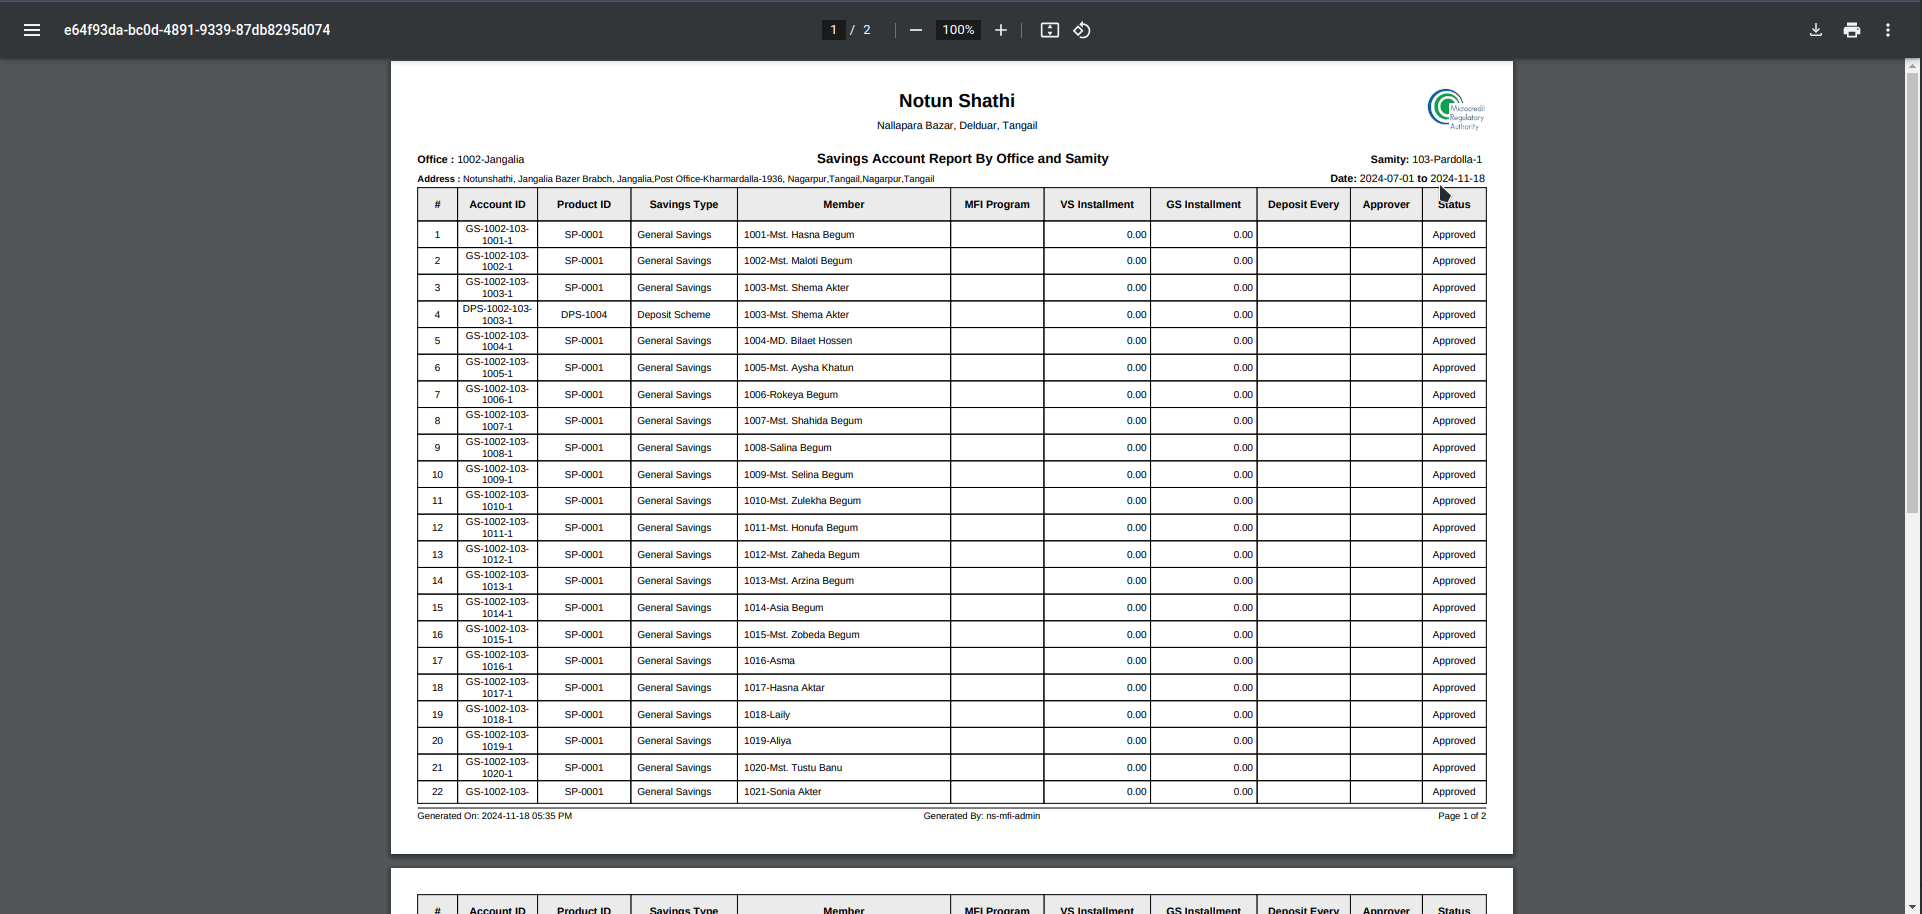
Task: Click member 1005-Mst. Aysha Khatun
Action: (799, 368)
